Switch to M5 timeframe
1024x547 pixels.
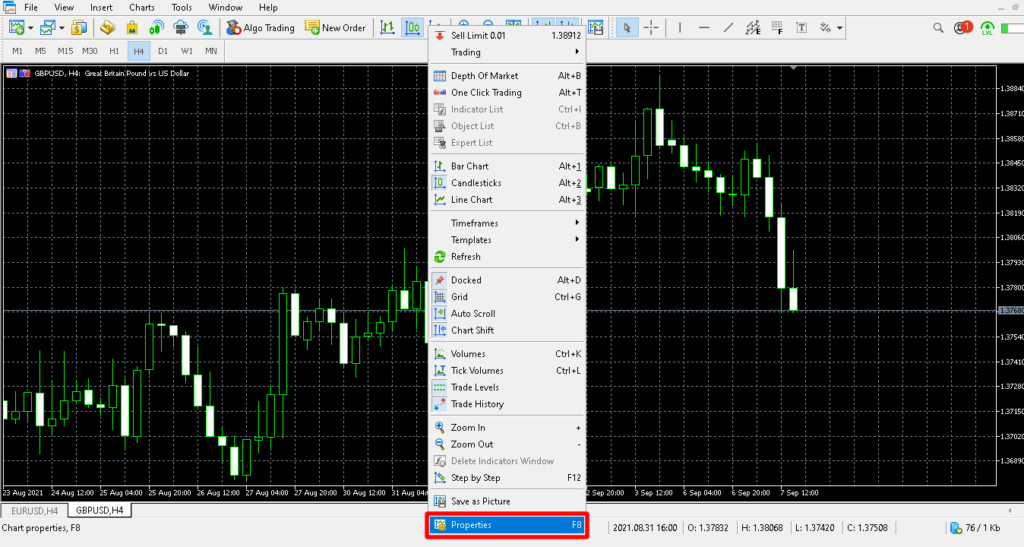tap(40, 51)
